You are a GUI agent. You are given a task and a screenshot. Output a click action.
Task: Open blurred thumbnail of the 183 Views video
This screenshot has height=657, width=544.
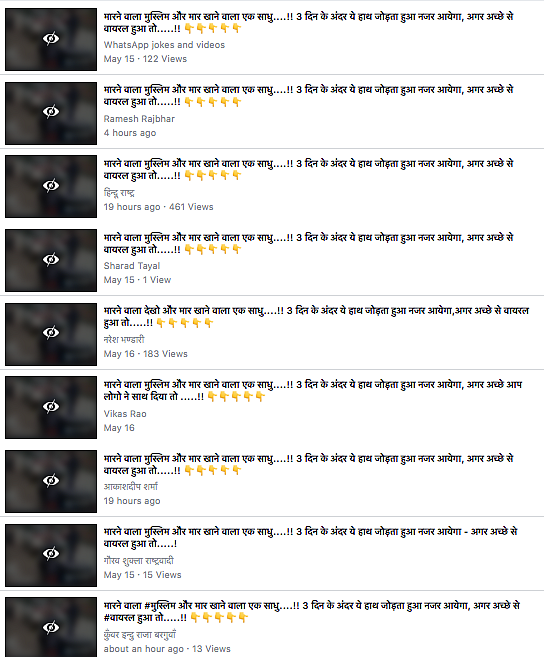pyautogui.click(x=51, y=334)
